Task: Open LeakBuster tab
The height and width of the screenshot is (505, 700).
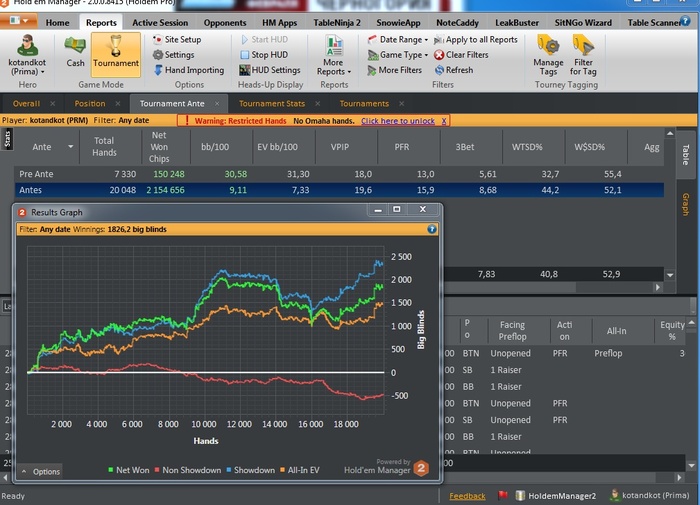Action: (517, 23)
